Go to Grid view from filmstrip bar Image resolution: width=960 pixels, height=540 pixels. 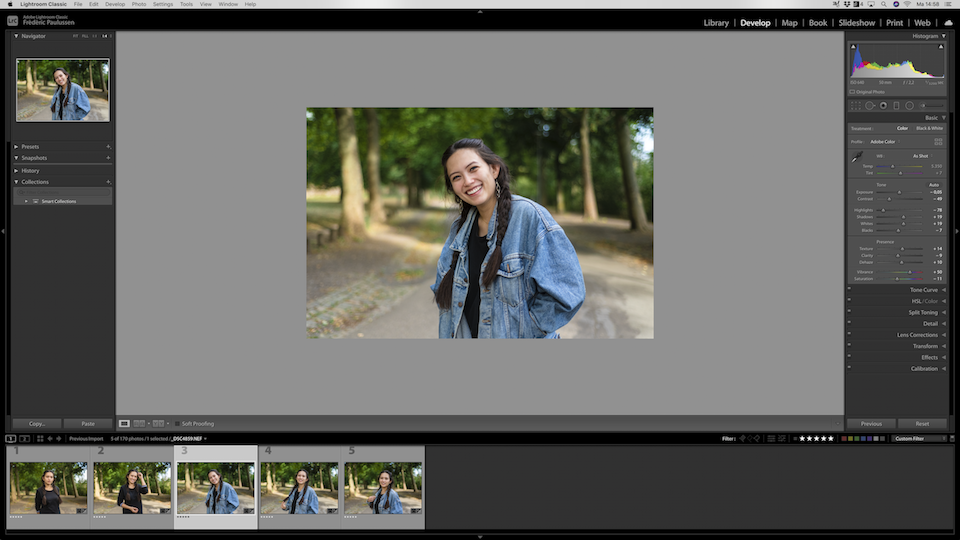[40, 438]
